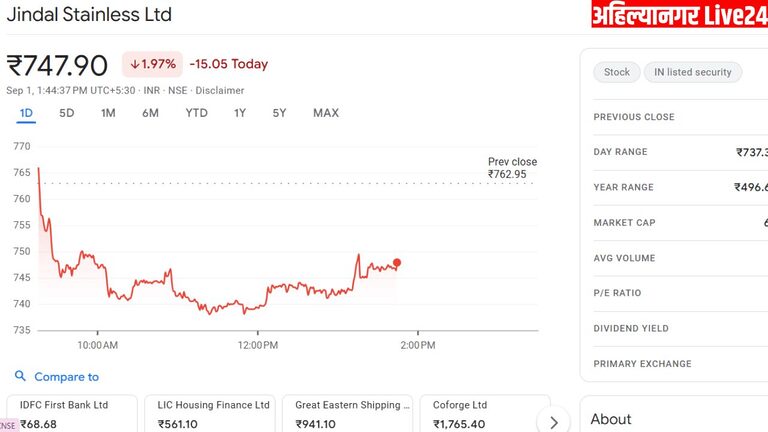Open the YTD chart view

point(196,113)
